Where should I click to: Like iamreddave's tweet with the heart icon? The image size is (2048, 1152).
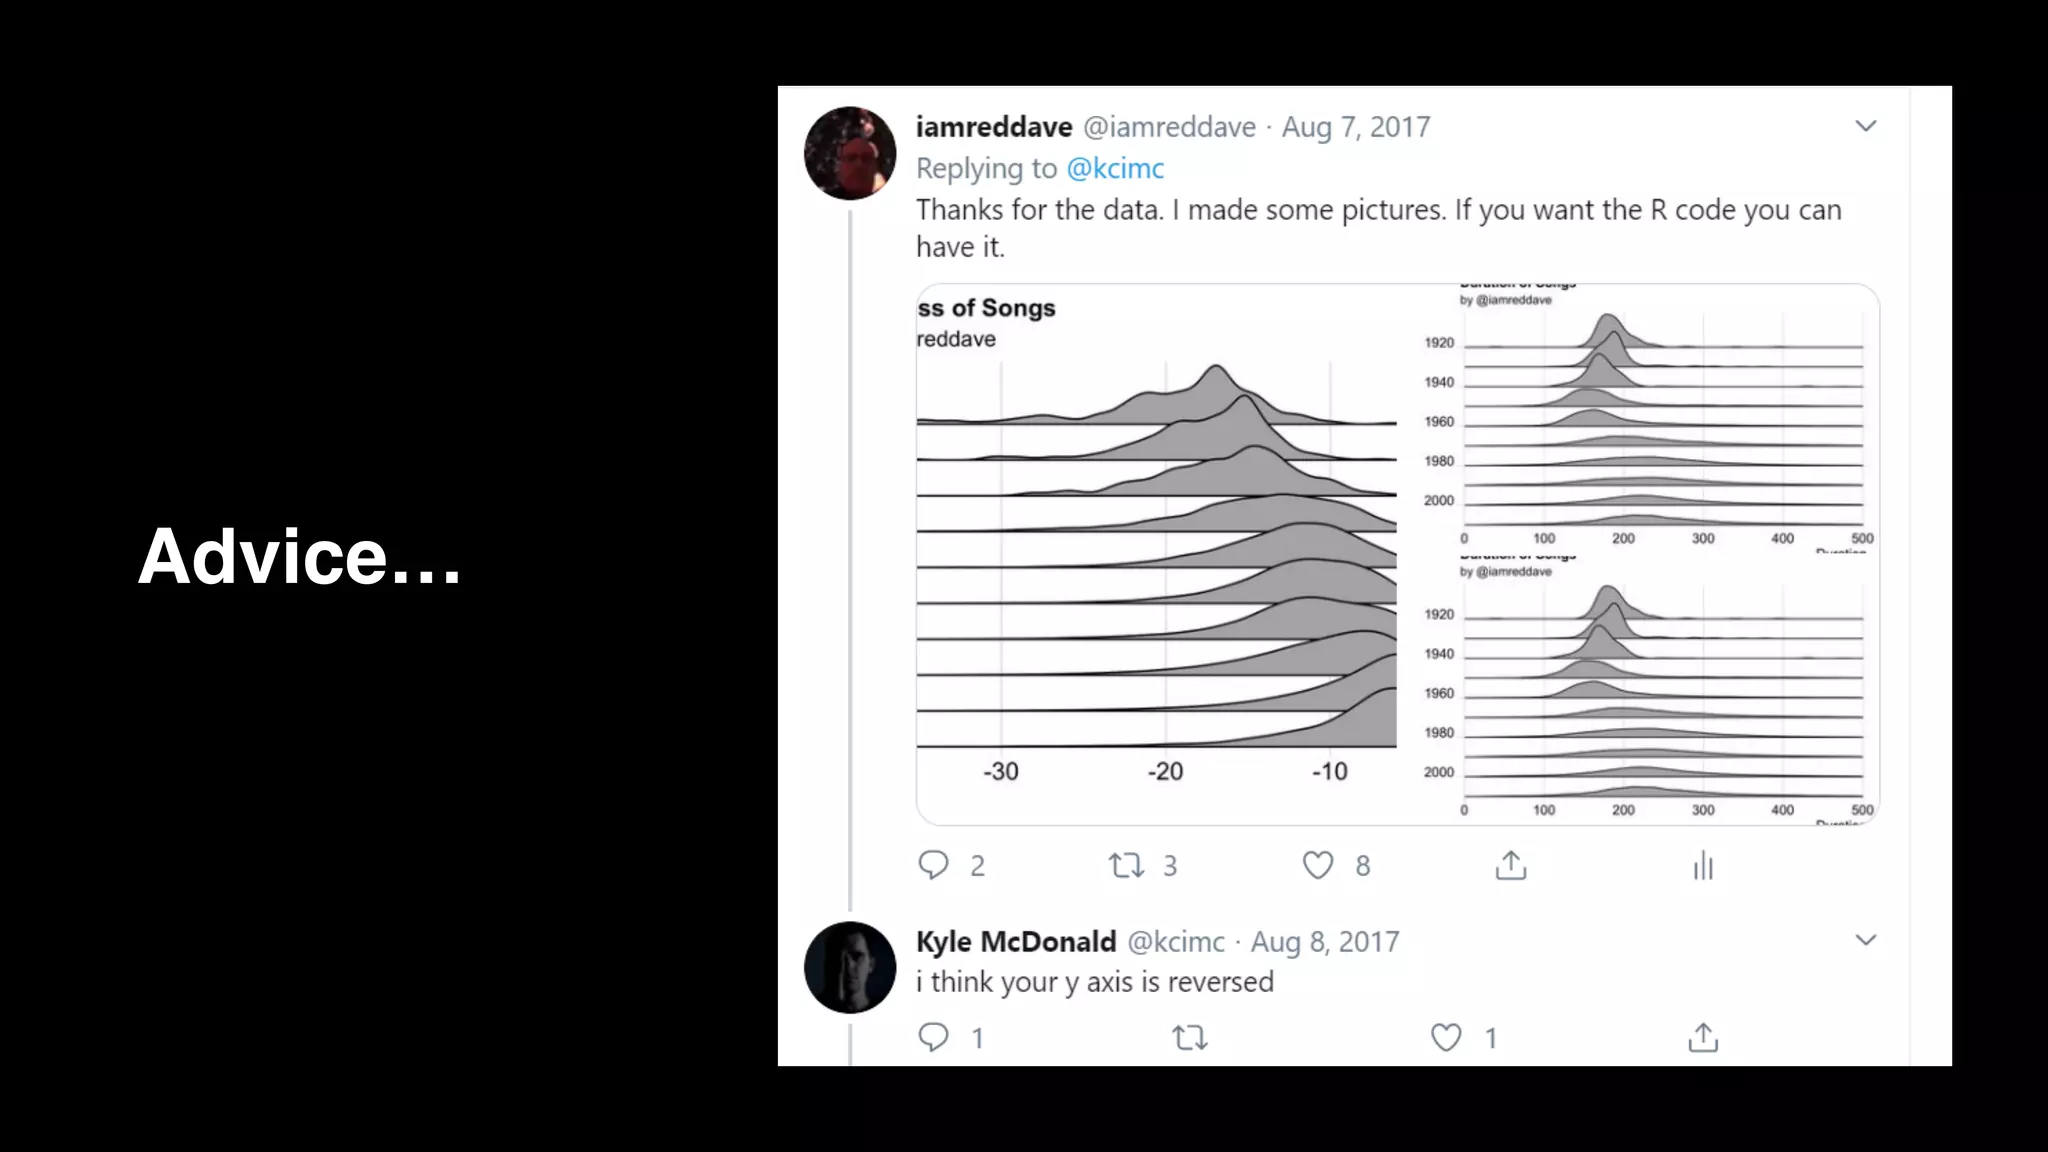pos(1318,865)
